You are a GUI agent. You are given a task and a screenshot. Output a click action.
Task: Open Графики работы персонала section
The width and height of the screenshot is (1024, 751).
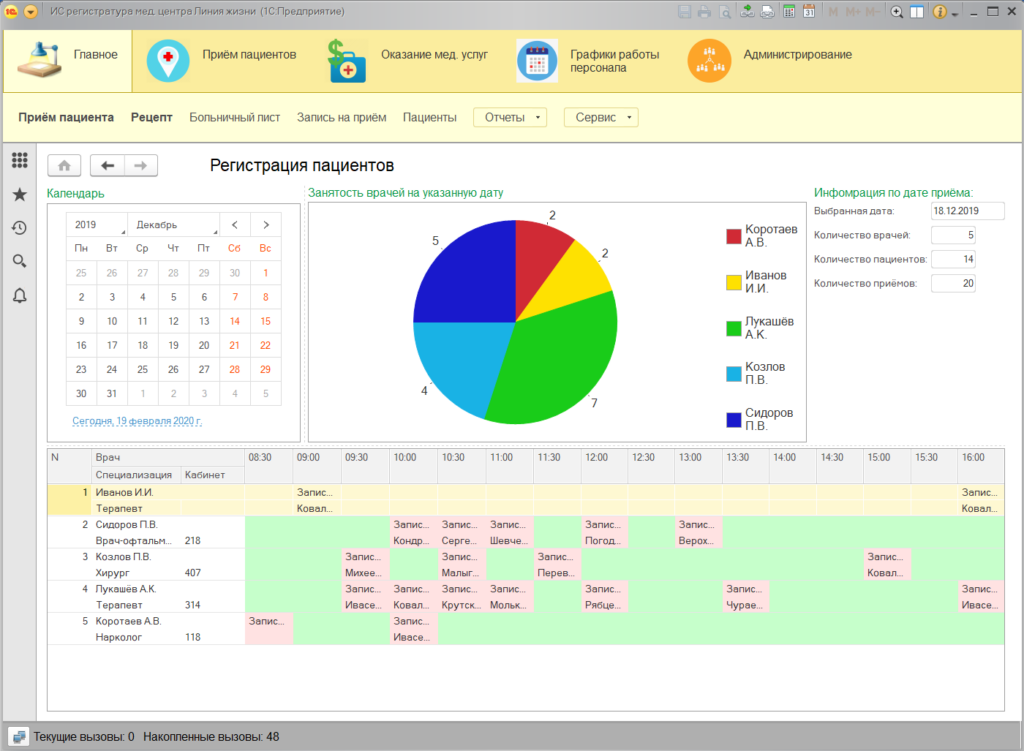click(x=588, y=61)
